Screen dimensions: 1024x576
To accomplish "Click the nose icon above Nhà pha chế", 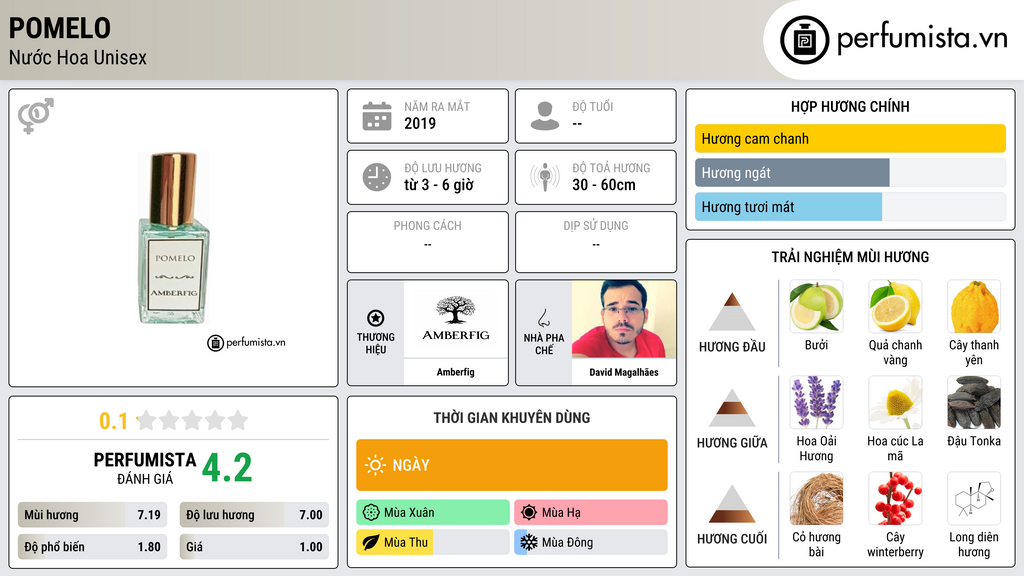I will pyautogui.click(x=543, y=318).
